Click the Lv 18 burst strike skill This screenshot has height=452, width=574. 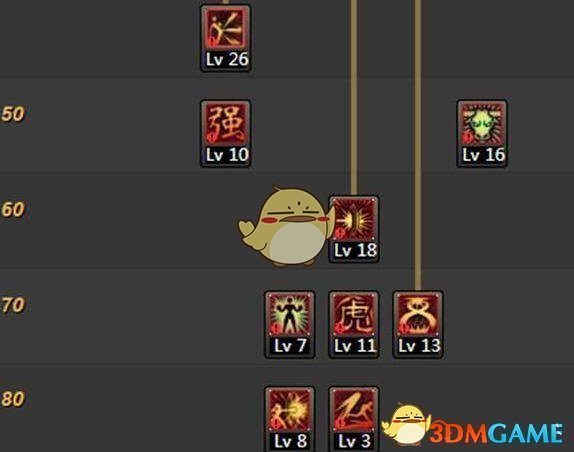[354, 229]
